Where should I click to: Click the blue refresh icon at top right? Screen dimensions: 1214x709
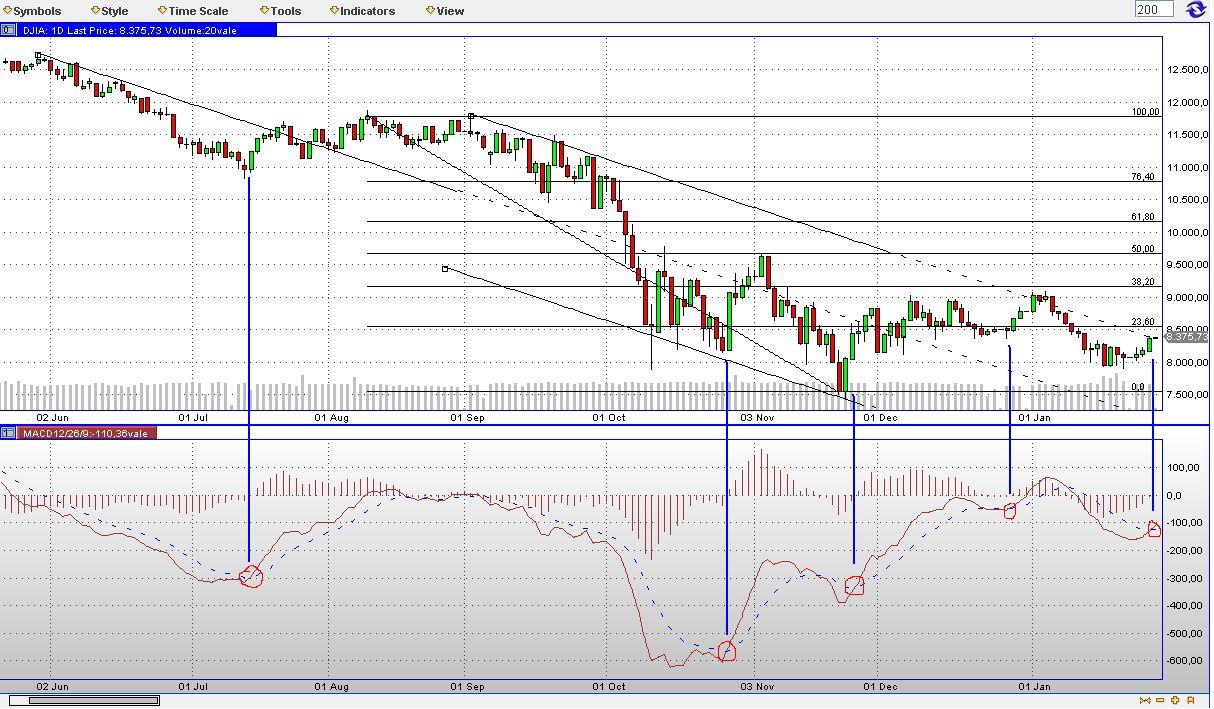(1196, 9)
